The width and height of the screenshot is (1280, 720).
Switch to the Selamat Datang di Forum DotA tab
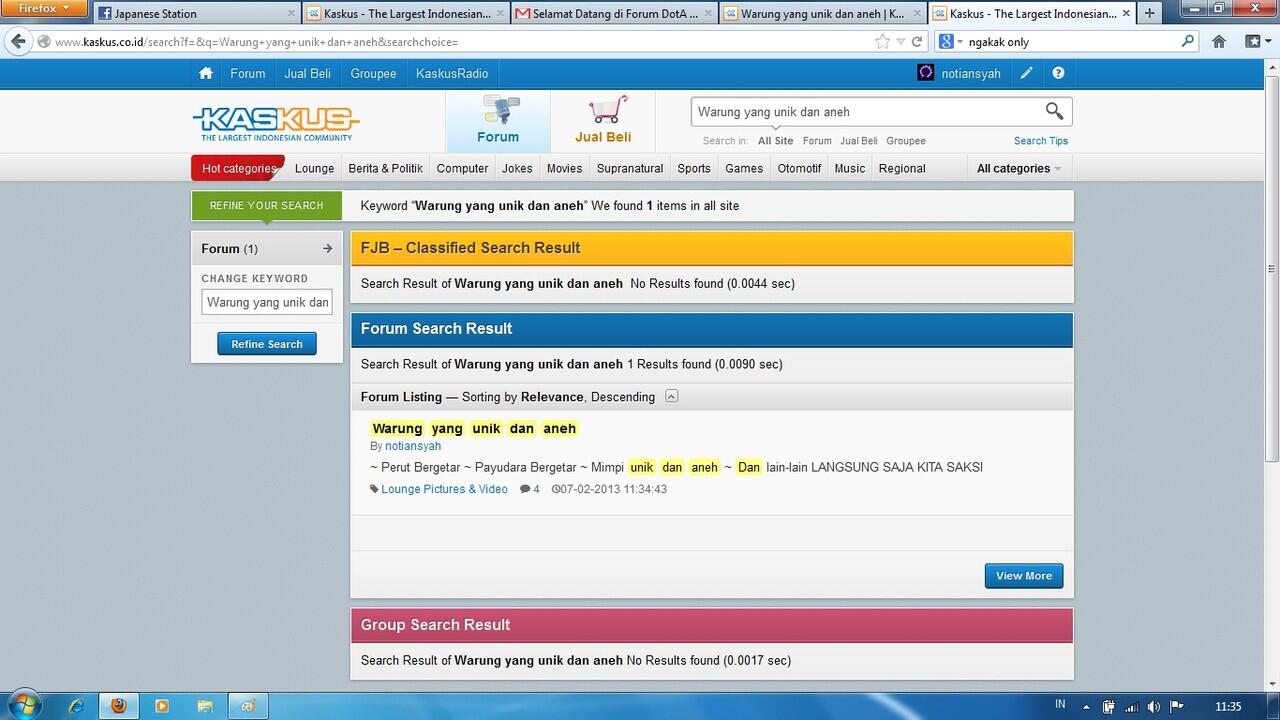click(x=614, y=14)
